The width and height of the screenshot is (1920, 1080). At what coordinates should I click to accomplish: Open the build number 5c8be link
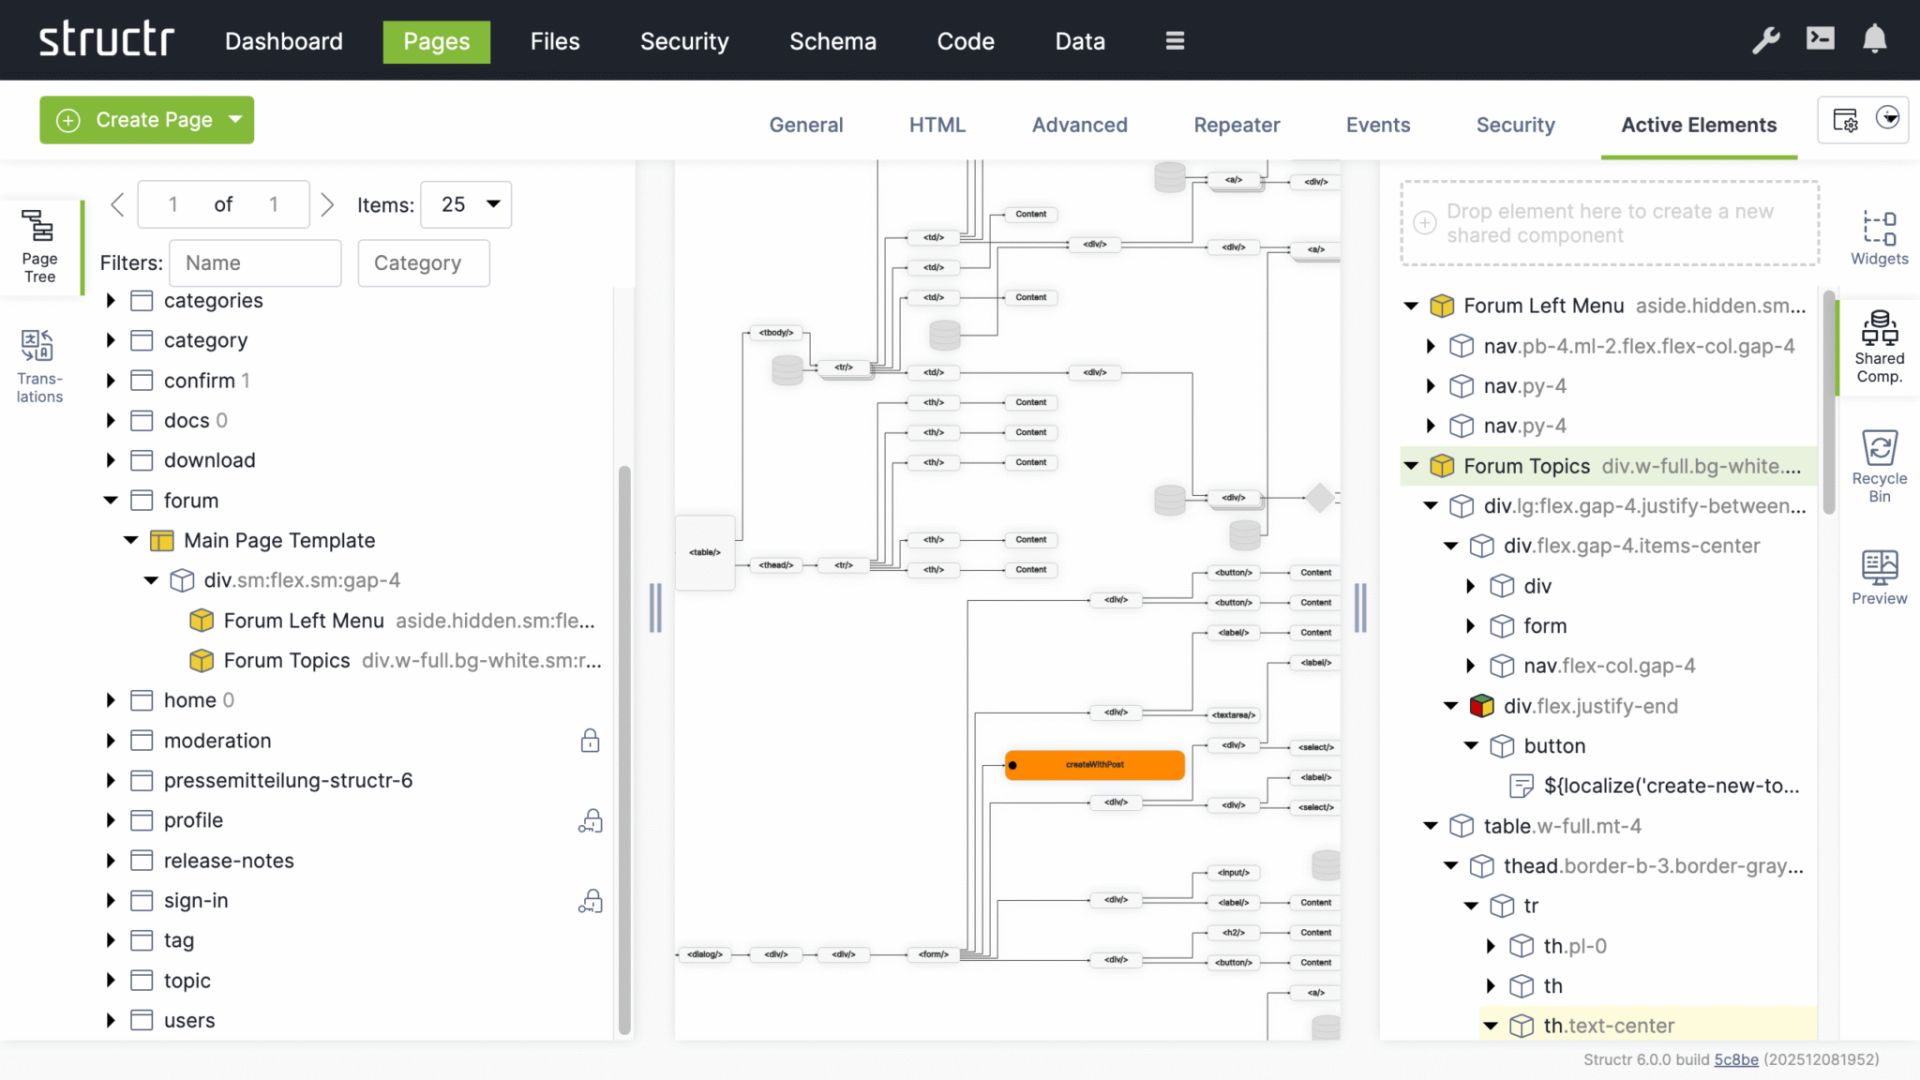tap(1737, 1059)
